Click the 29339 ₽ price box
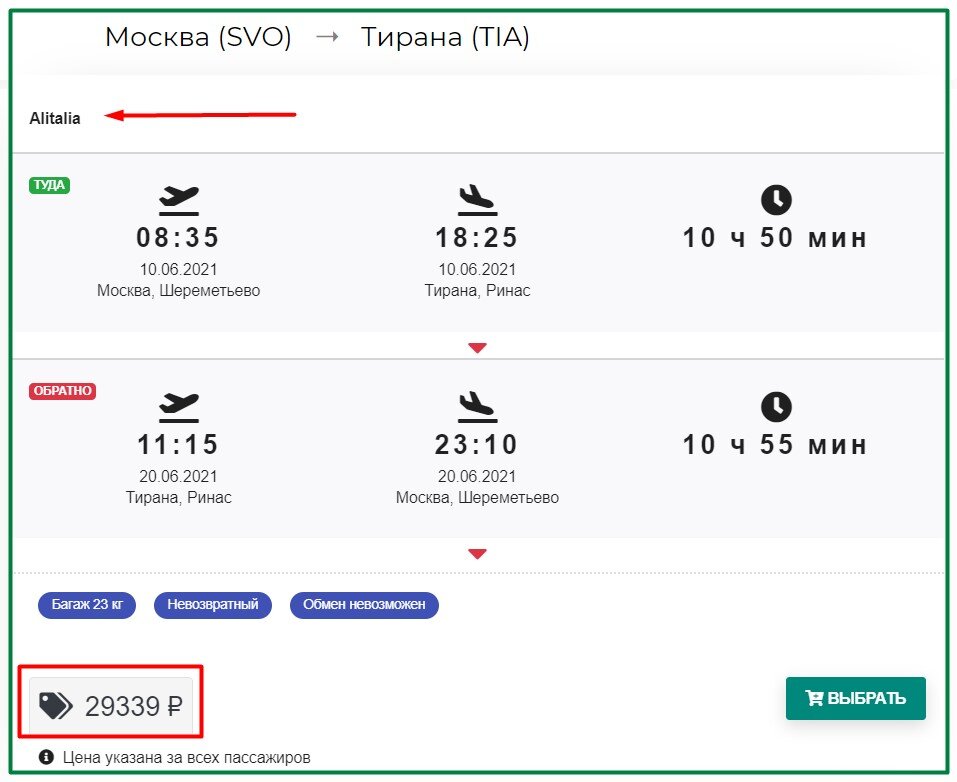957x782 pixels. tap(111, 706)
